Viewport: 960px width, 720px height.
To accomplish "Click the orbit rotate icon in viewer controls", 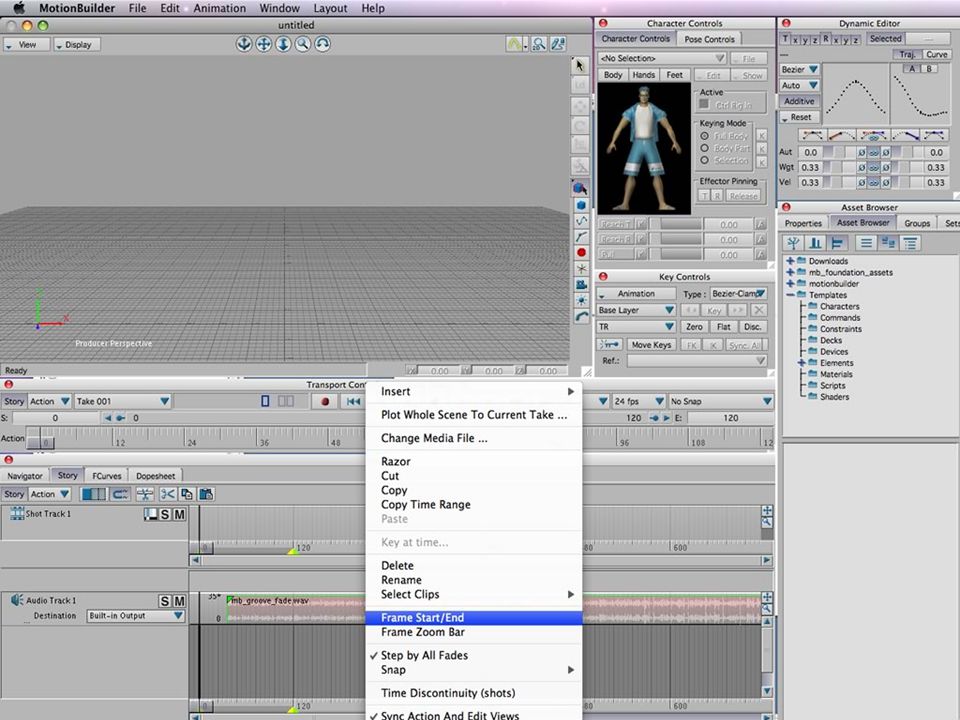I will pos(322,44).
